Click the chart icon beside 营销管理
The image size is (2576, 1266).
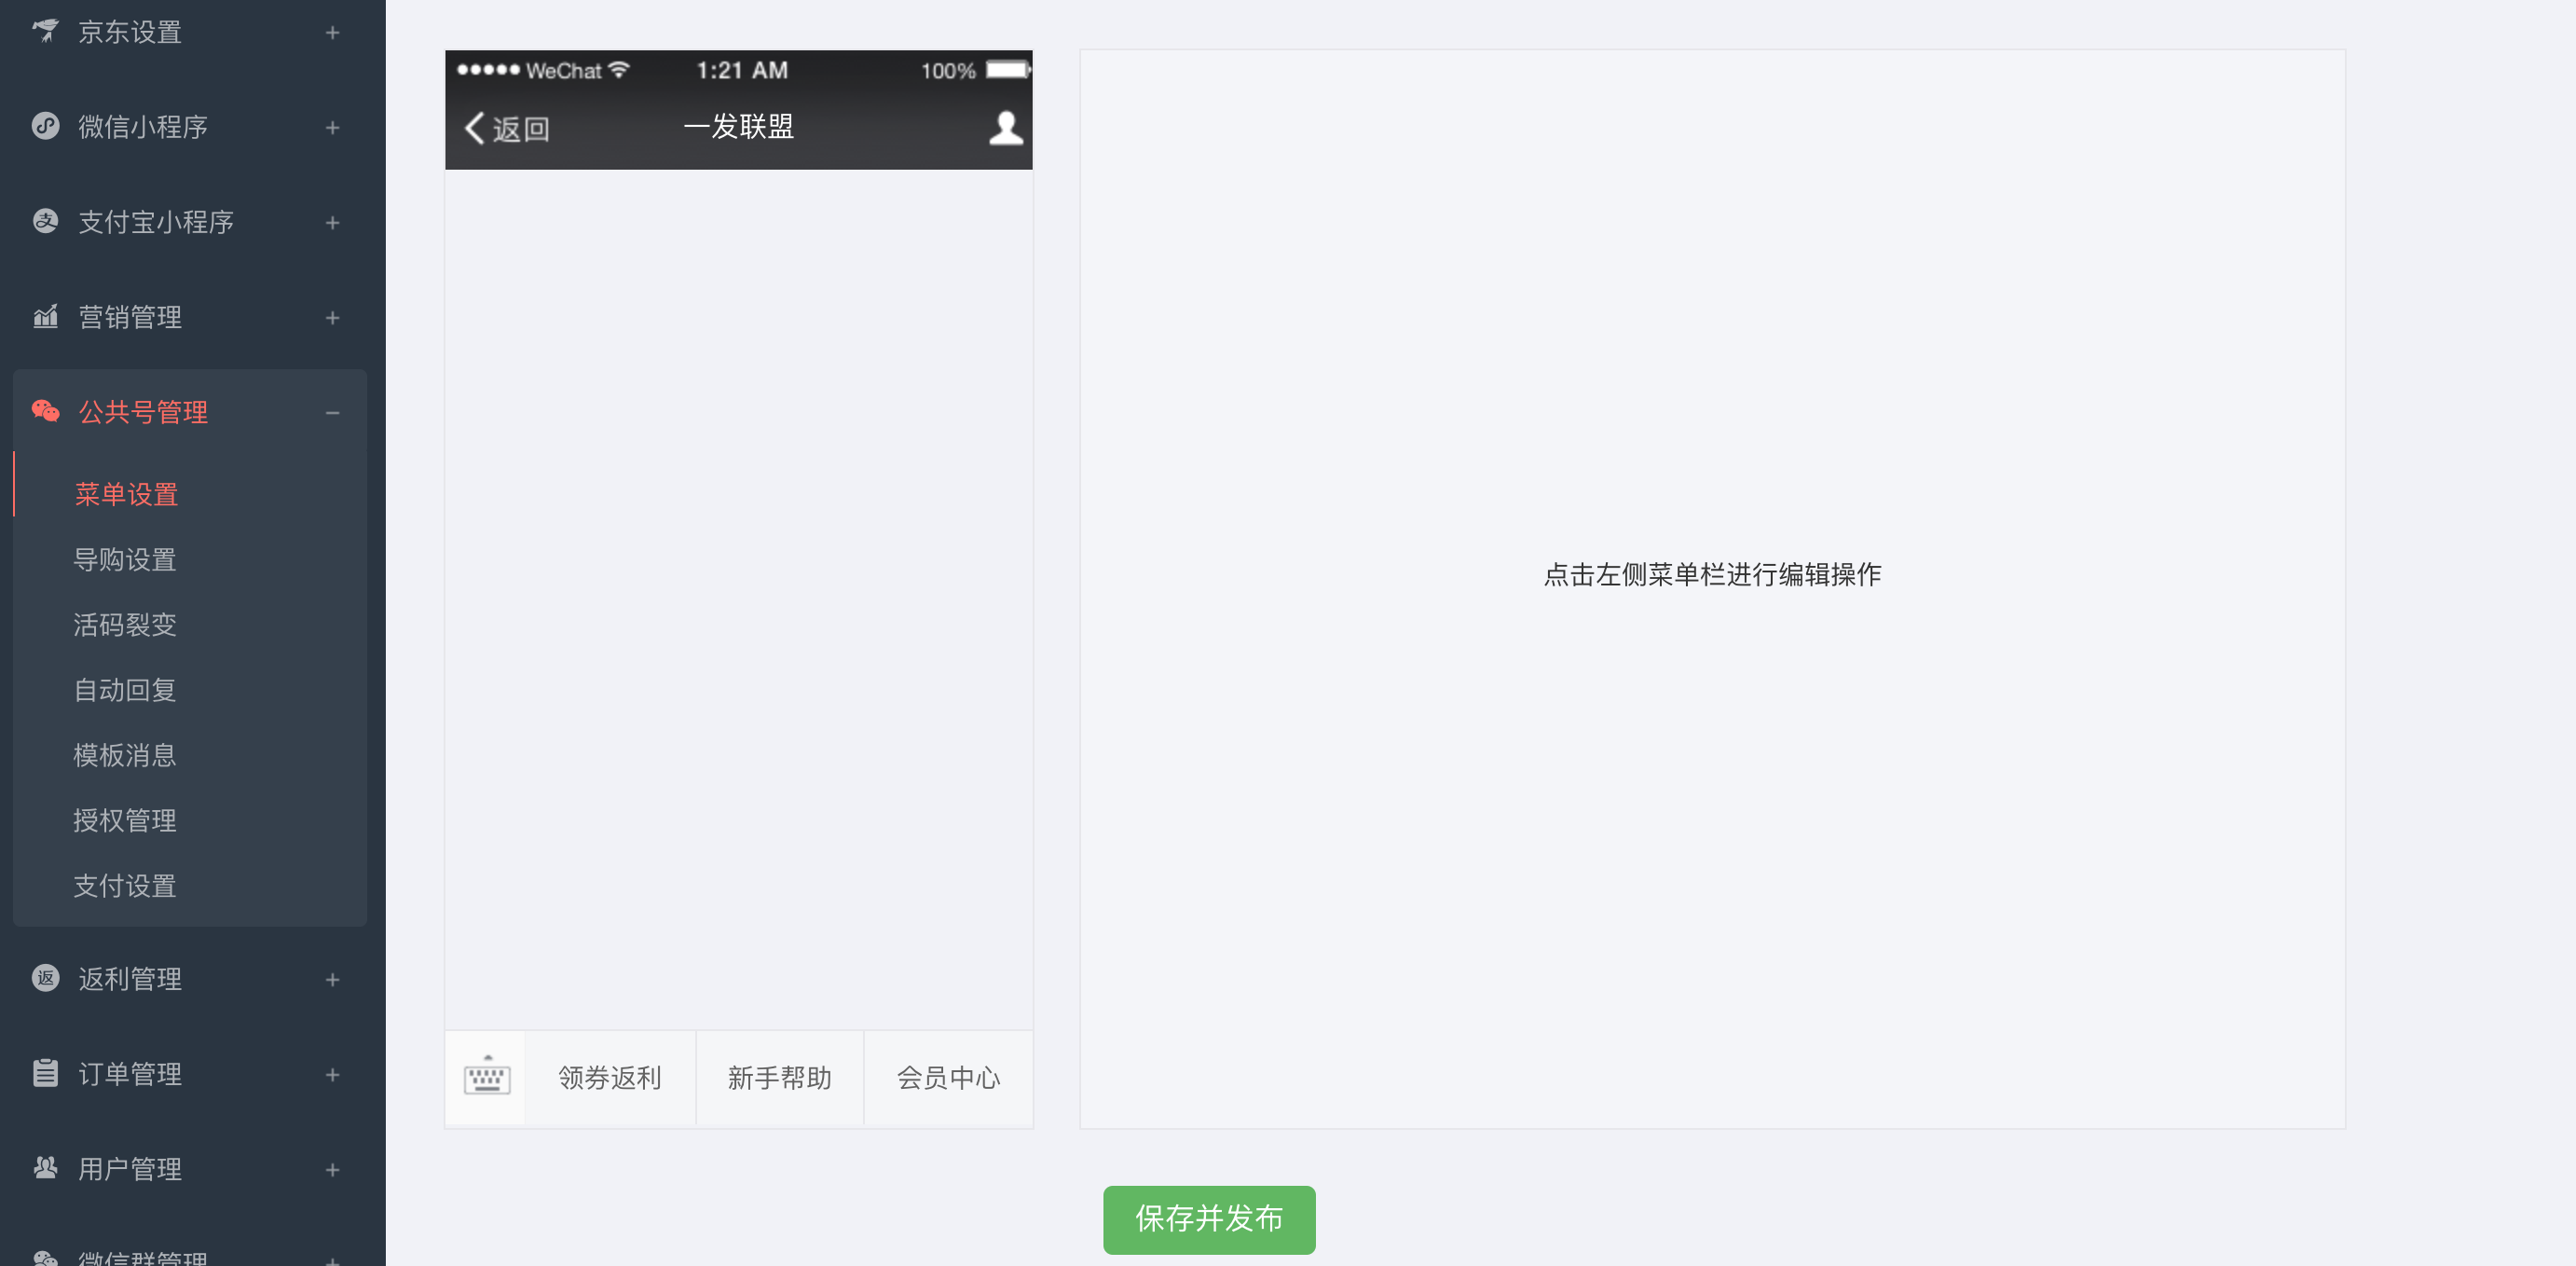click(45, 317)
